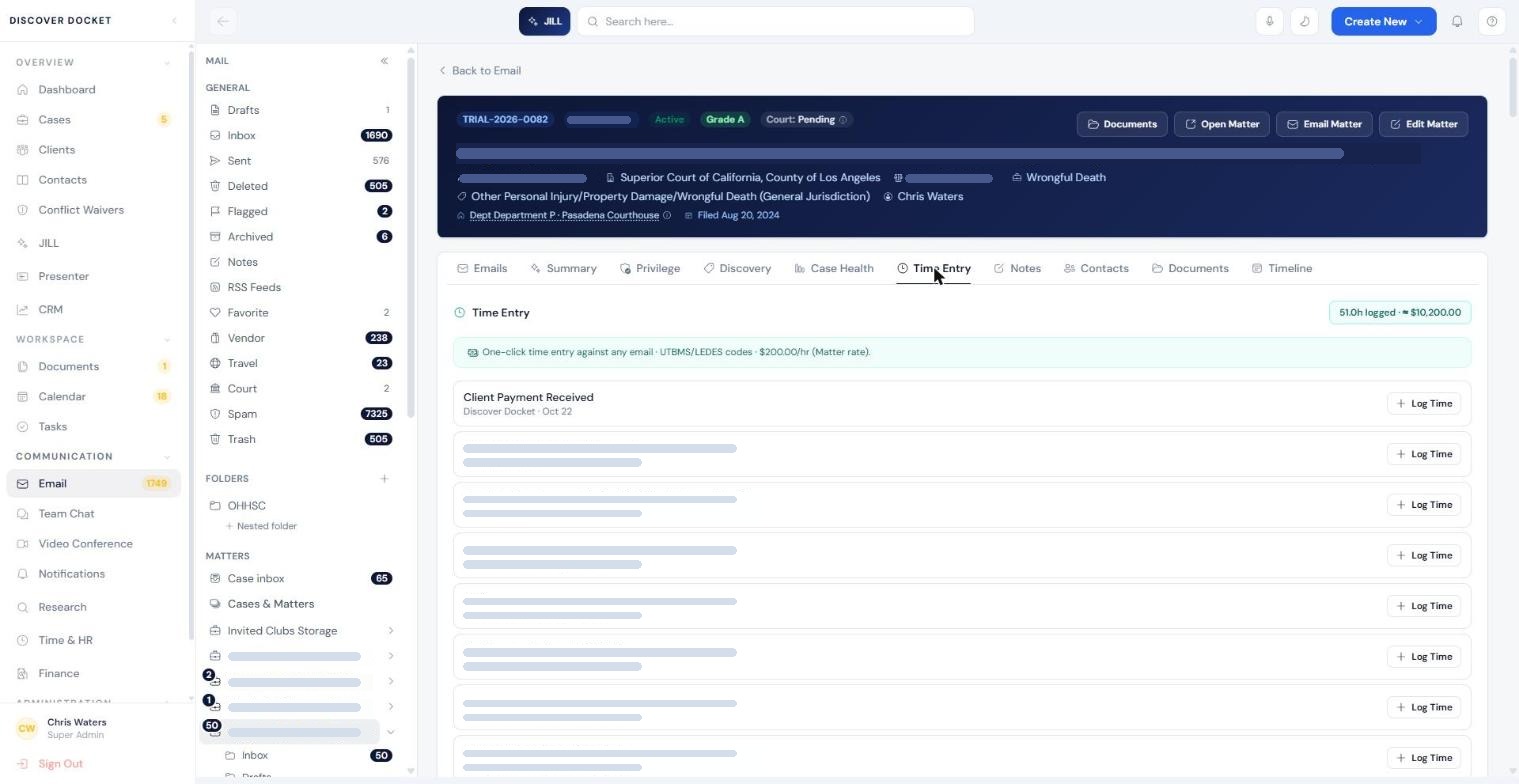The width and height of the screenshot is (1519, 784).
Task: Click the Nested folder link under OHHSC
Action: coord(261,526)
